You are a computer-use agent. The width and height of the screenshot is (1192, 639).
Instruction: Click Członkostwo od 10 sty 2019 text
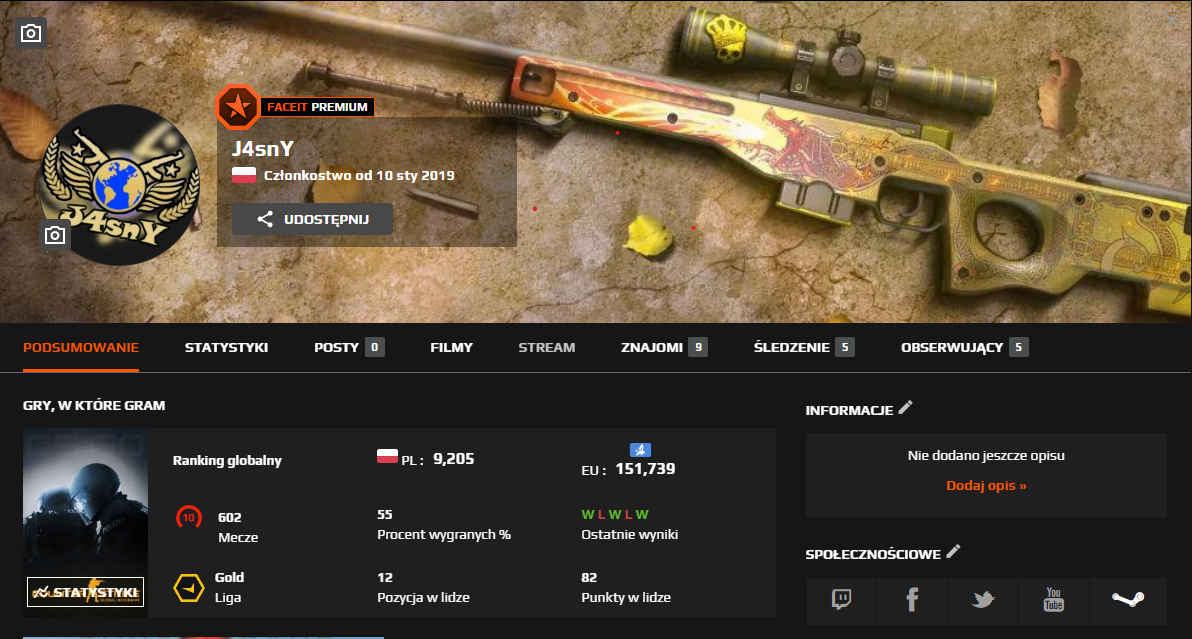click(359, 176)
